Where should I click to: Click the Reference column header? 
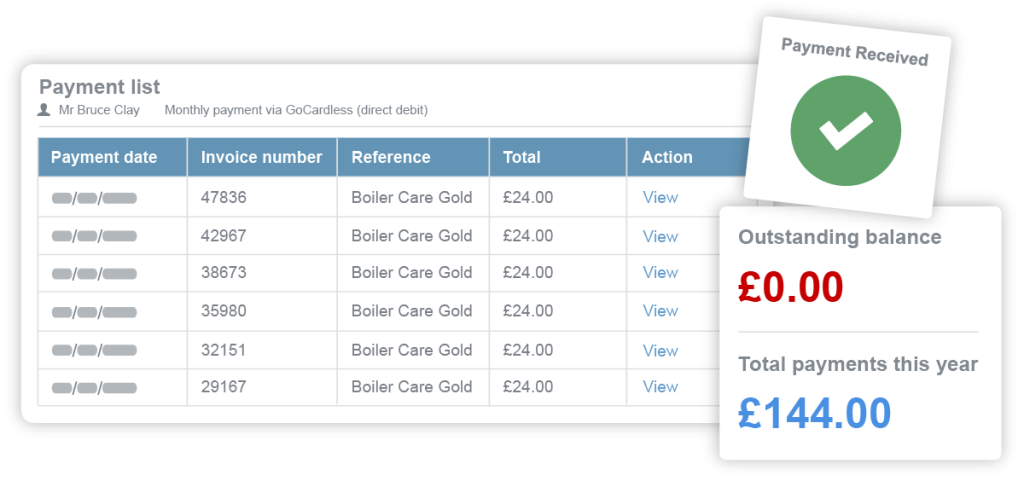(391, 157)
